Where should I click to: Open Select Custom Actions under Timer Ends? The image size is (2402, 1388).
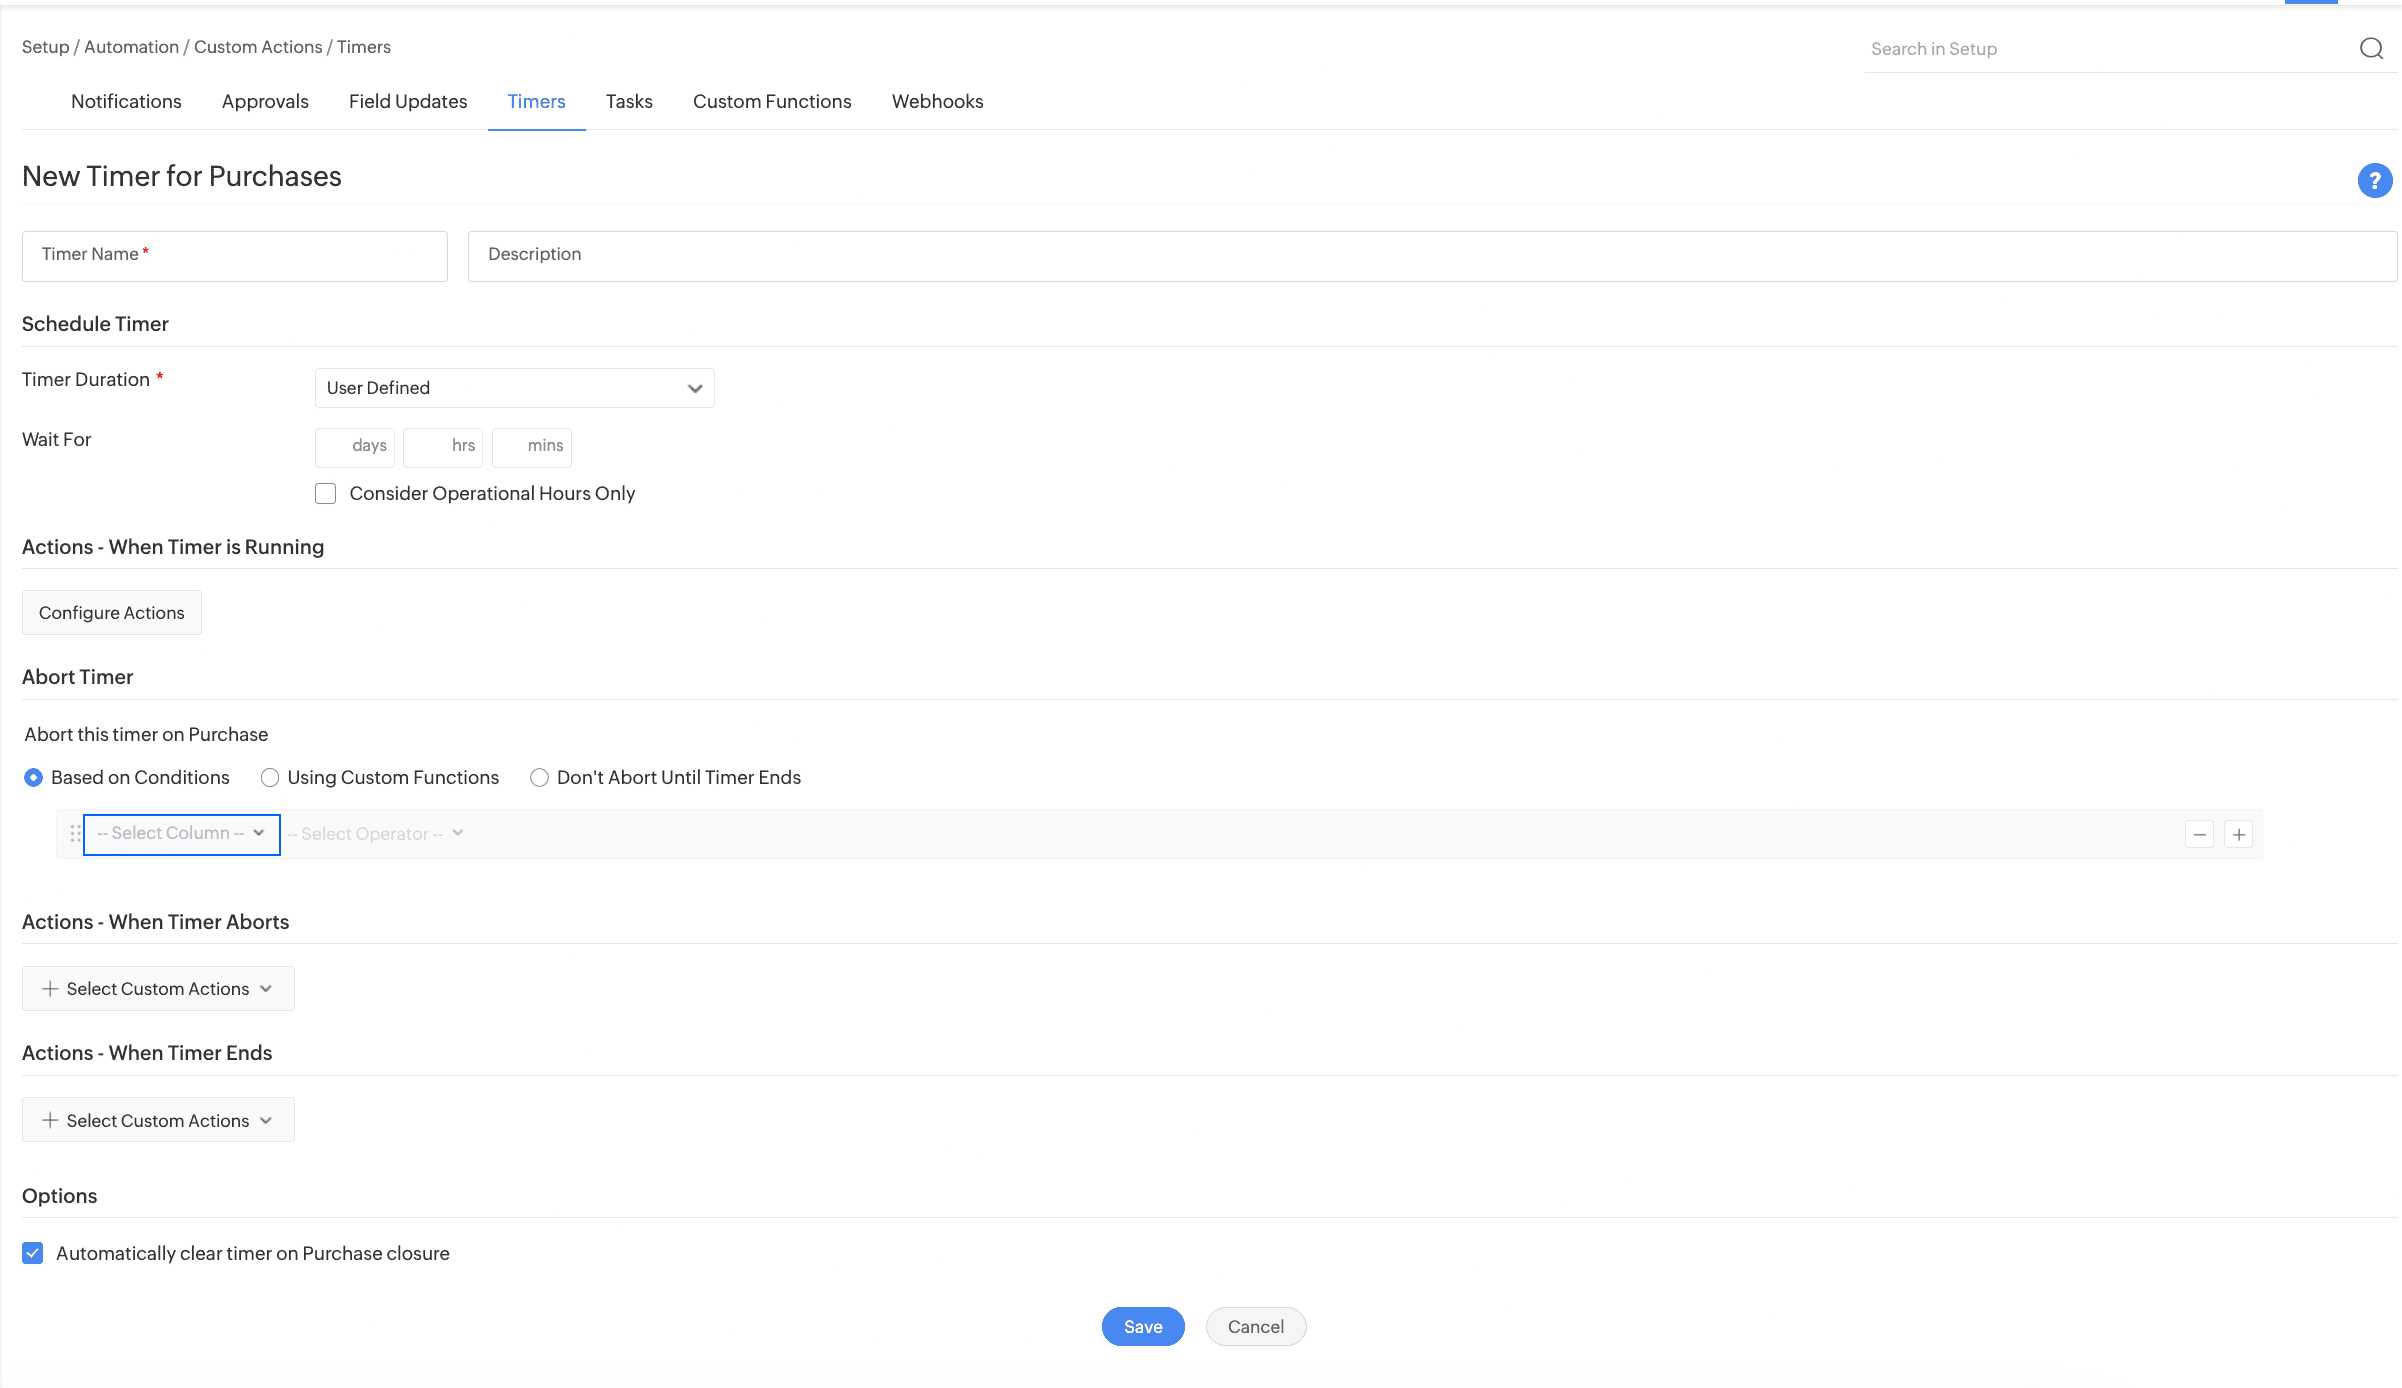tap(158, 1120)
